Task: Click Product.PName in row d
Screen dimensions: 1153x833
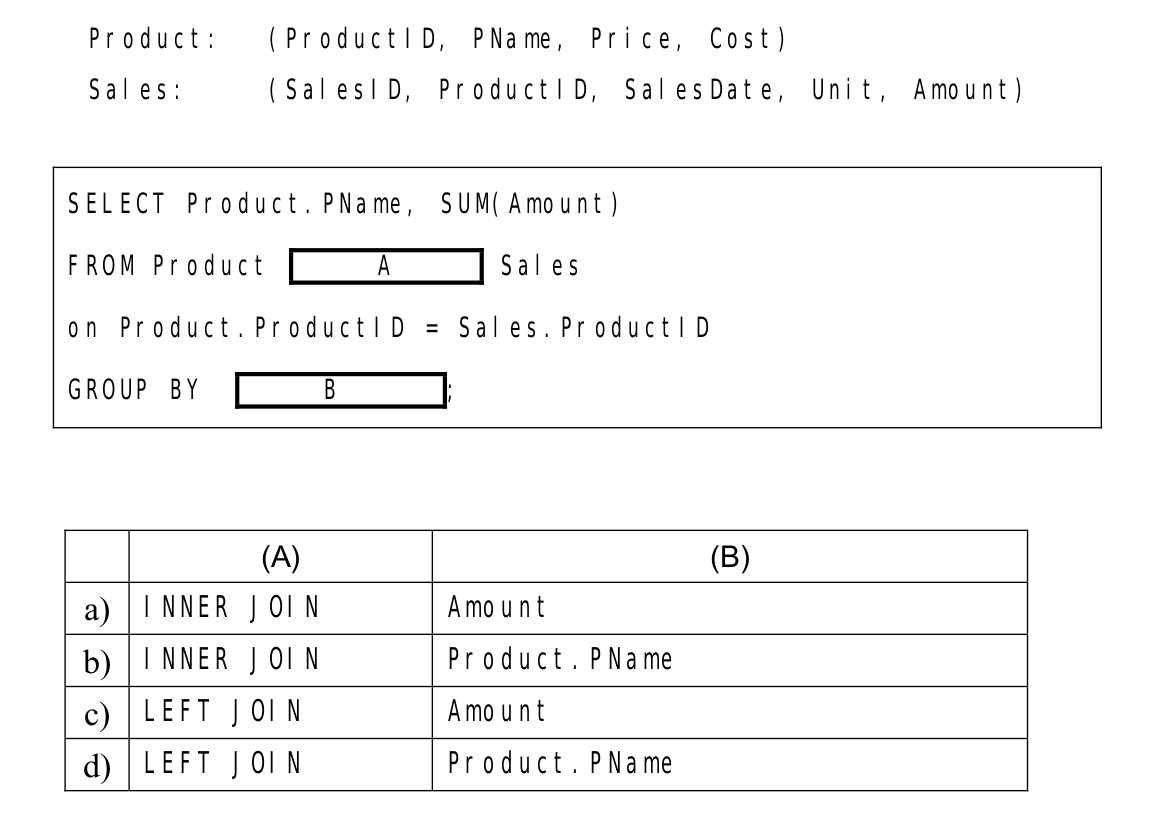Action: (x=560, y=764)
